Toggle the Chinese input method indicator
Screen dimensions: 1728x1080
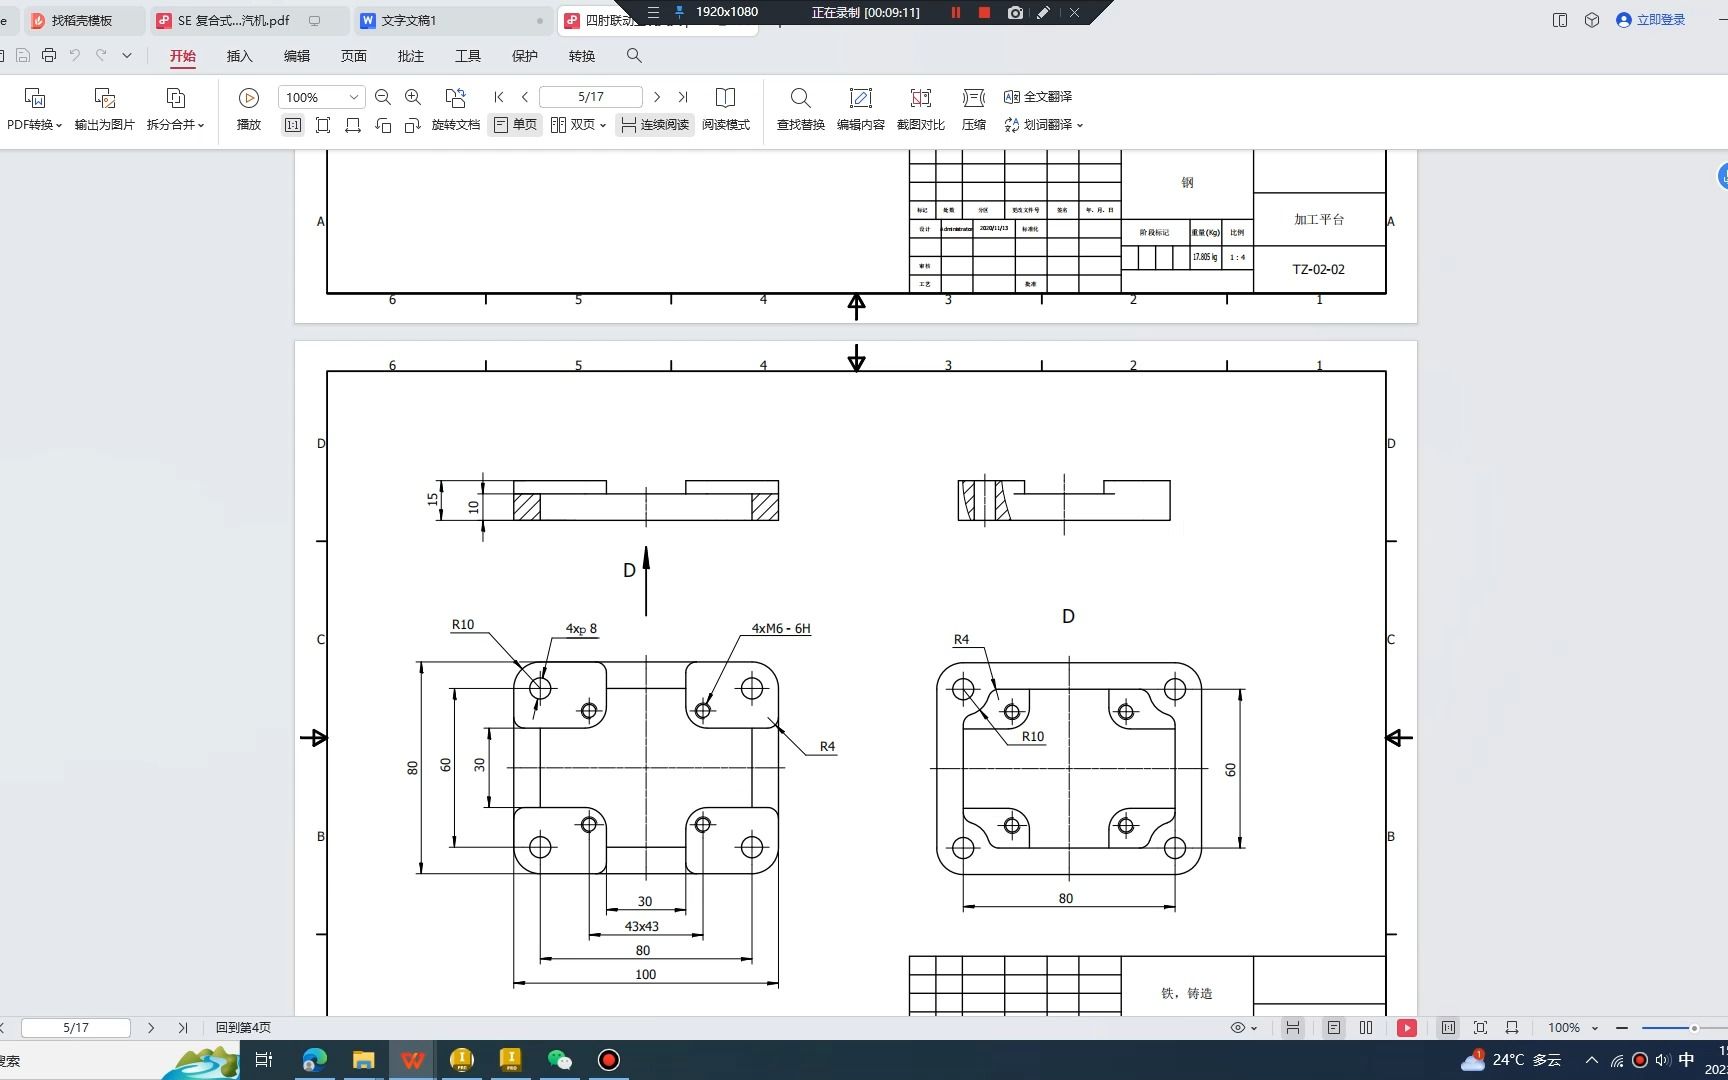(x=1686, y=1060)
